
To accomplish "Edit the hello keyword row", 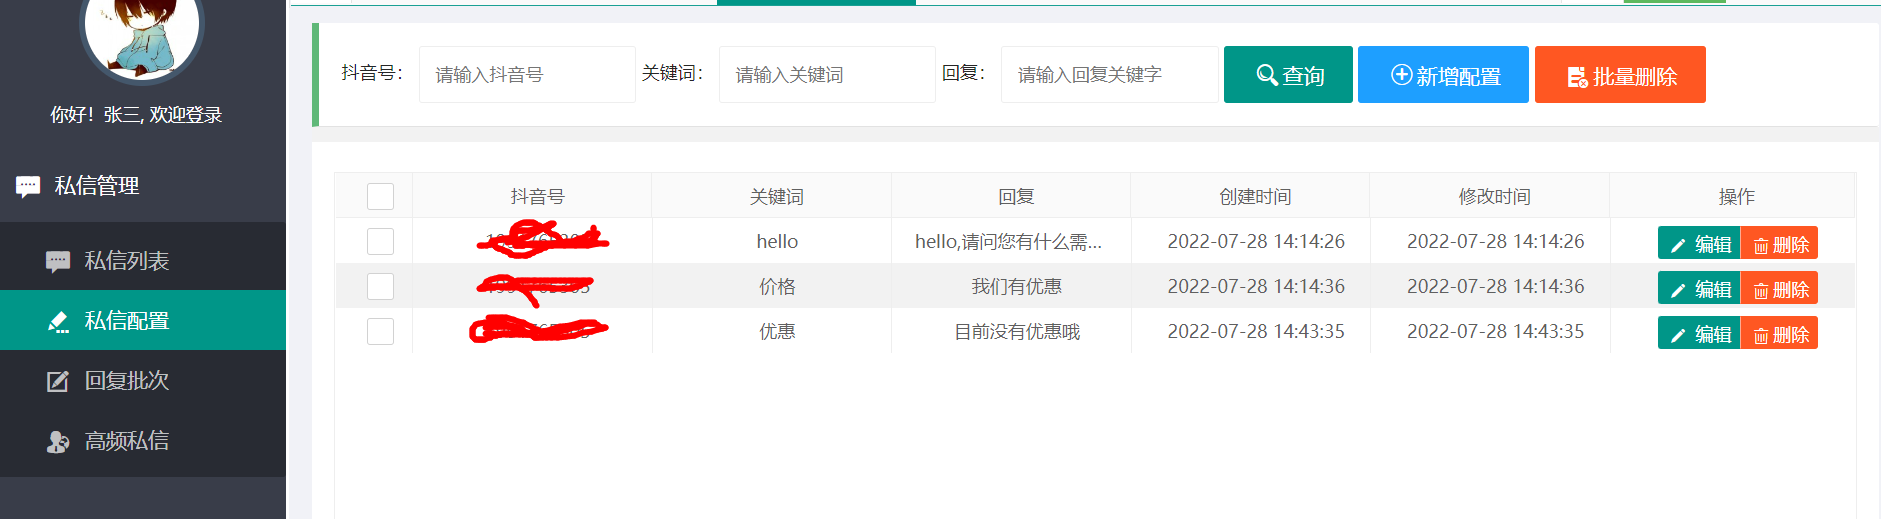I will [1699, 243].
